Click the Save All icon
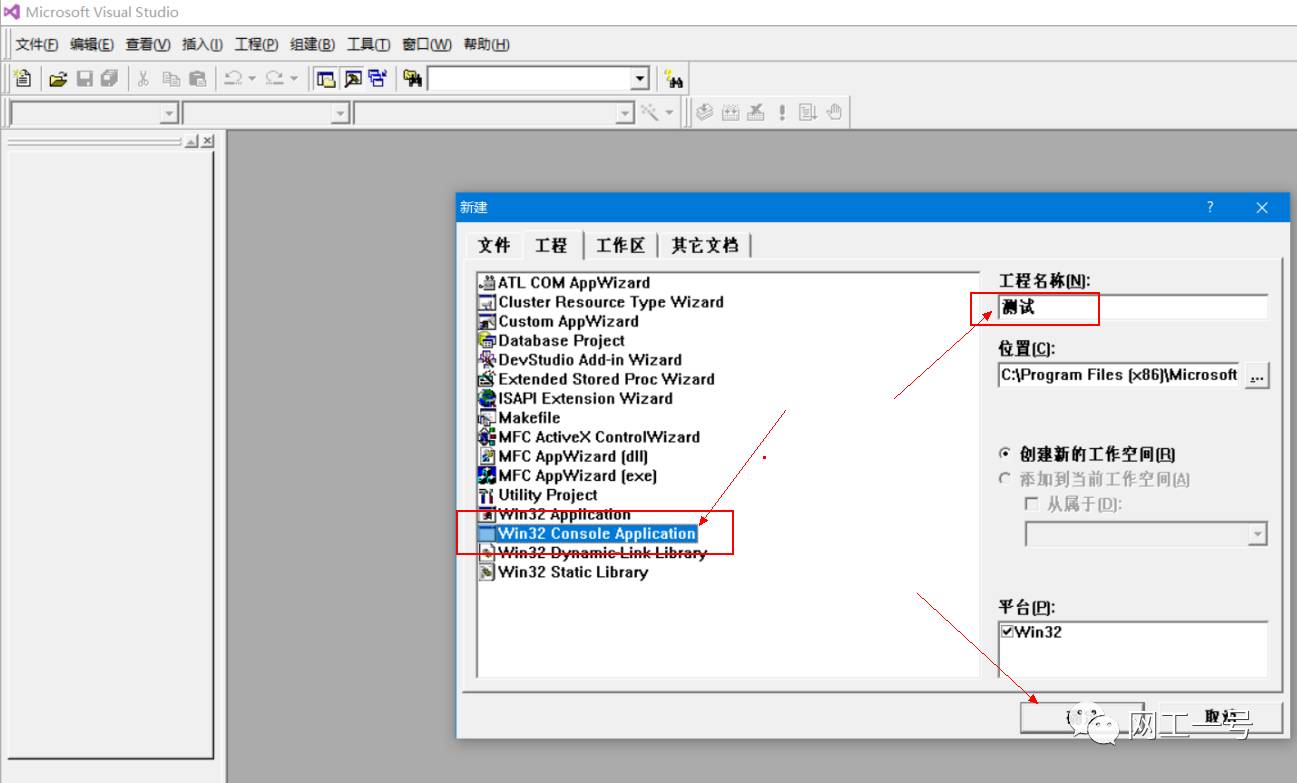Screen dimensions: 1297x783 [110, 79]
